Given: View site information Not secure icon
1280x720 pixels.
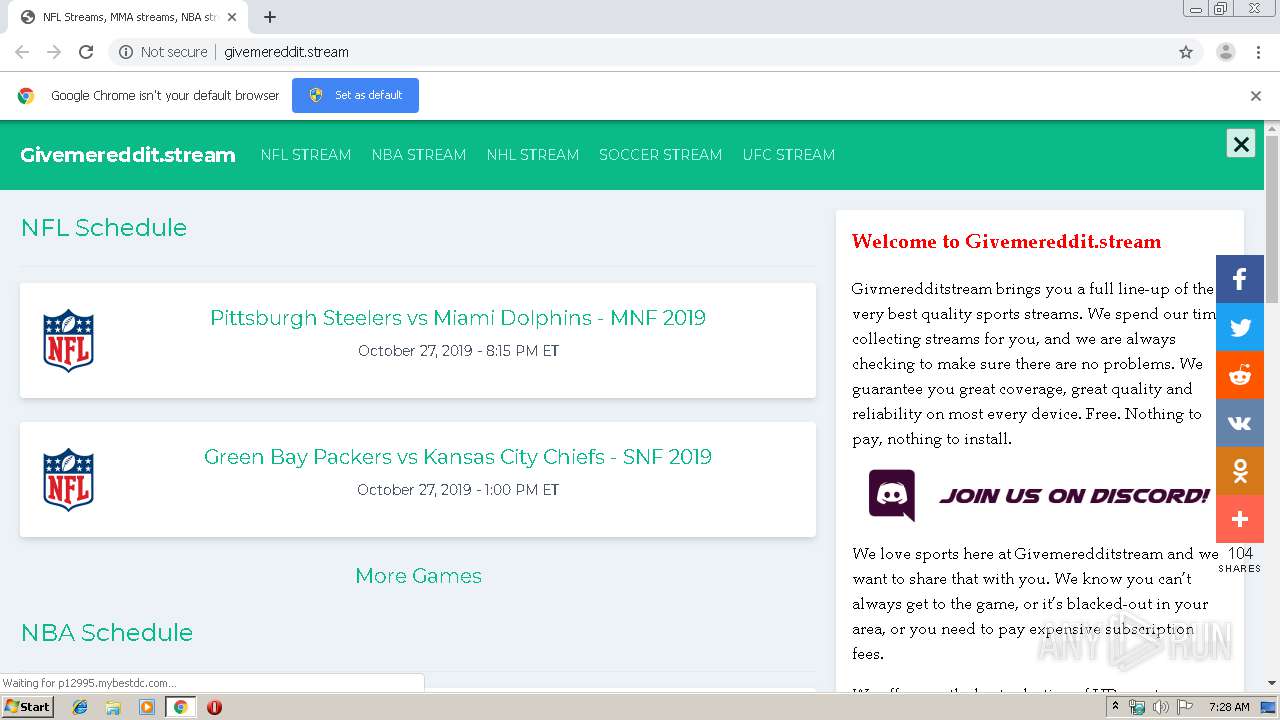Looking at the screenshot, I should (x=126, y=52).
